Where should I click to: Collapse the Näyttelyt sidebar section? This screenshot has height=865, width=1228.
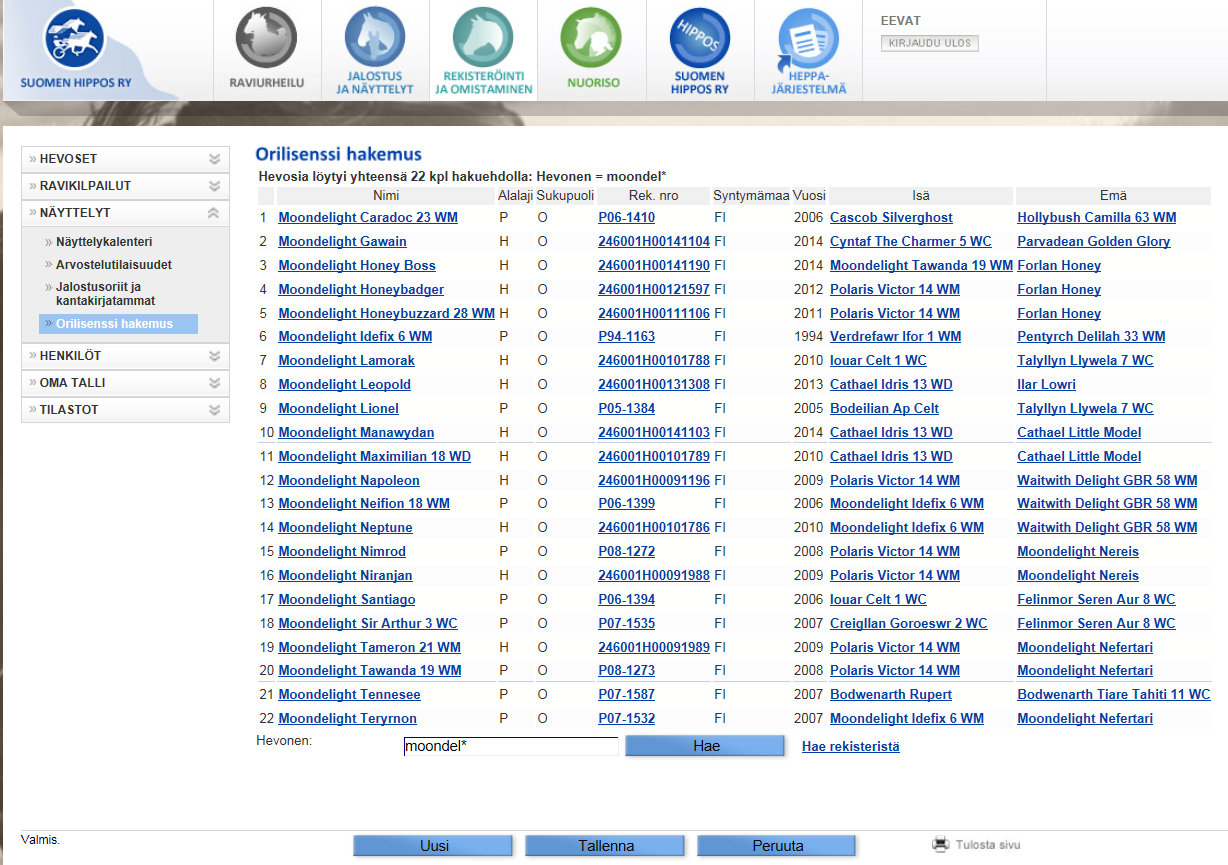point(125,213)
